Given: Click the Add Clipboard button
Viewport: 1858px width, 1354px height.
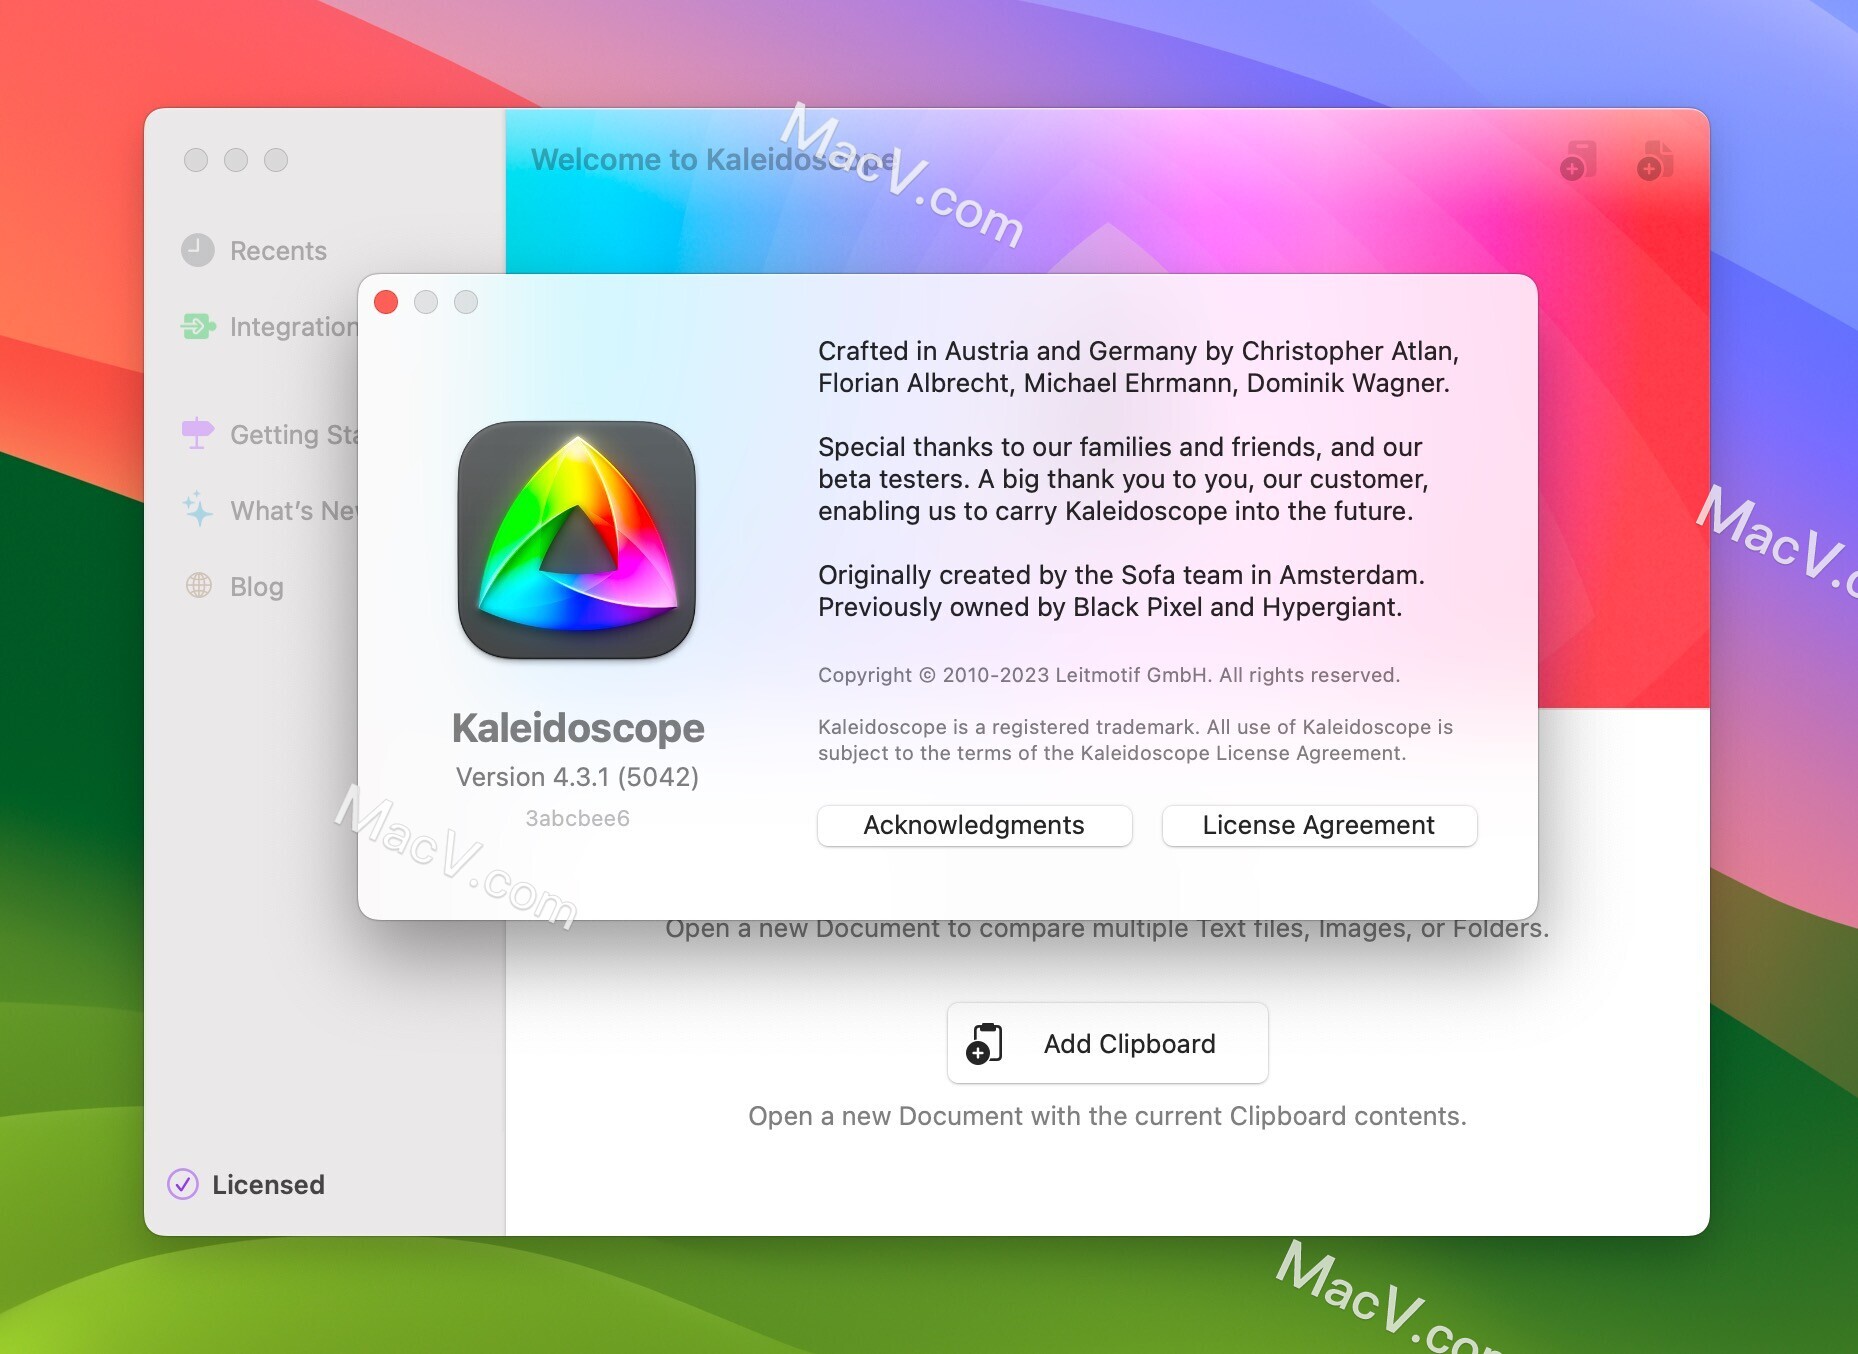Looking at the screenshot, I should pos(1107,1043).
